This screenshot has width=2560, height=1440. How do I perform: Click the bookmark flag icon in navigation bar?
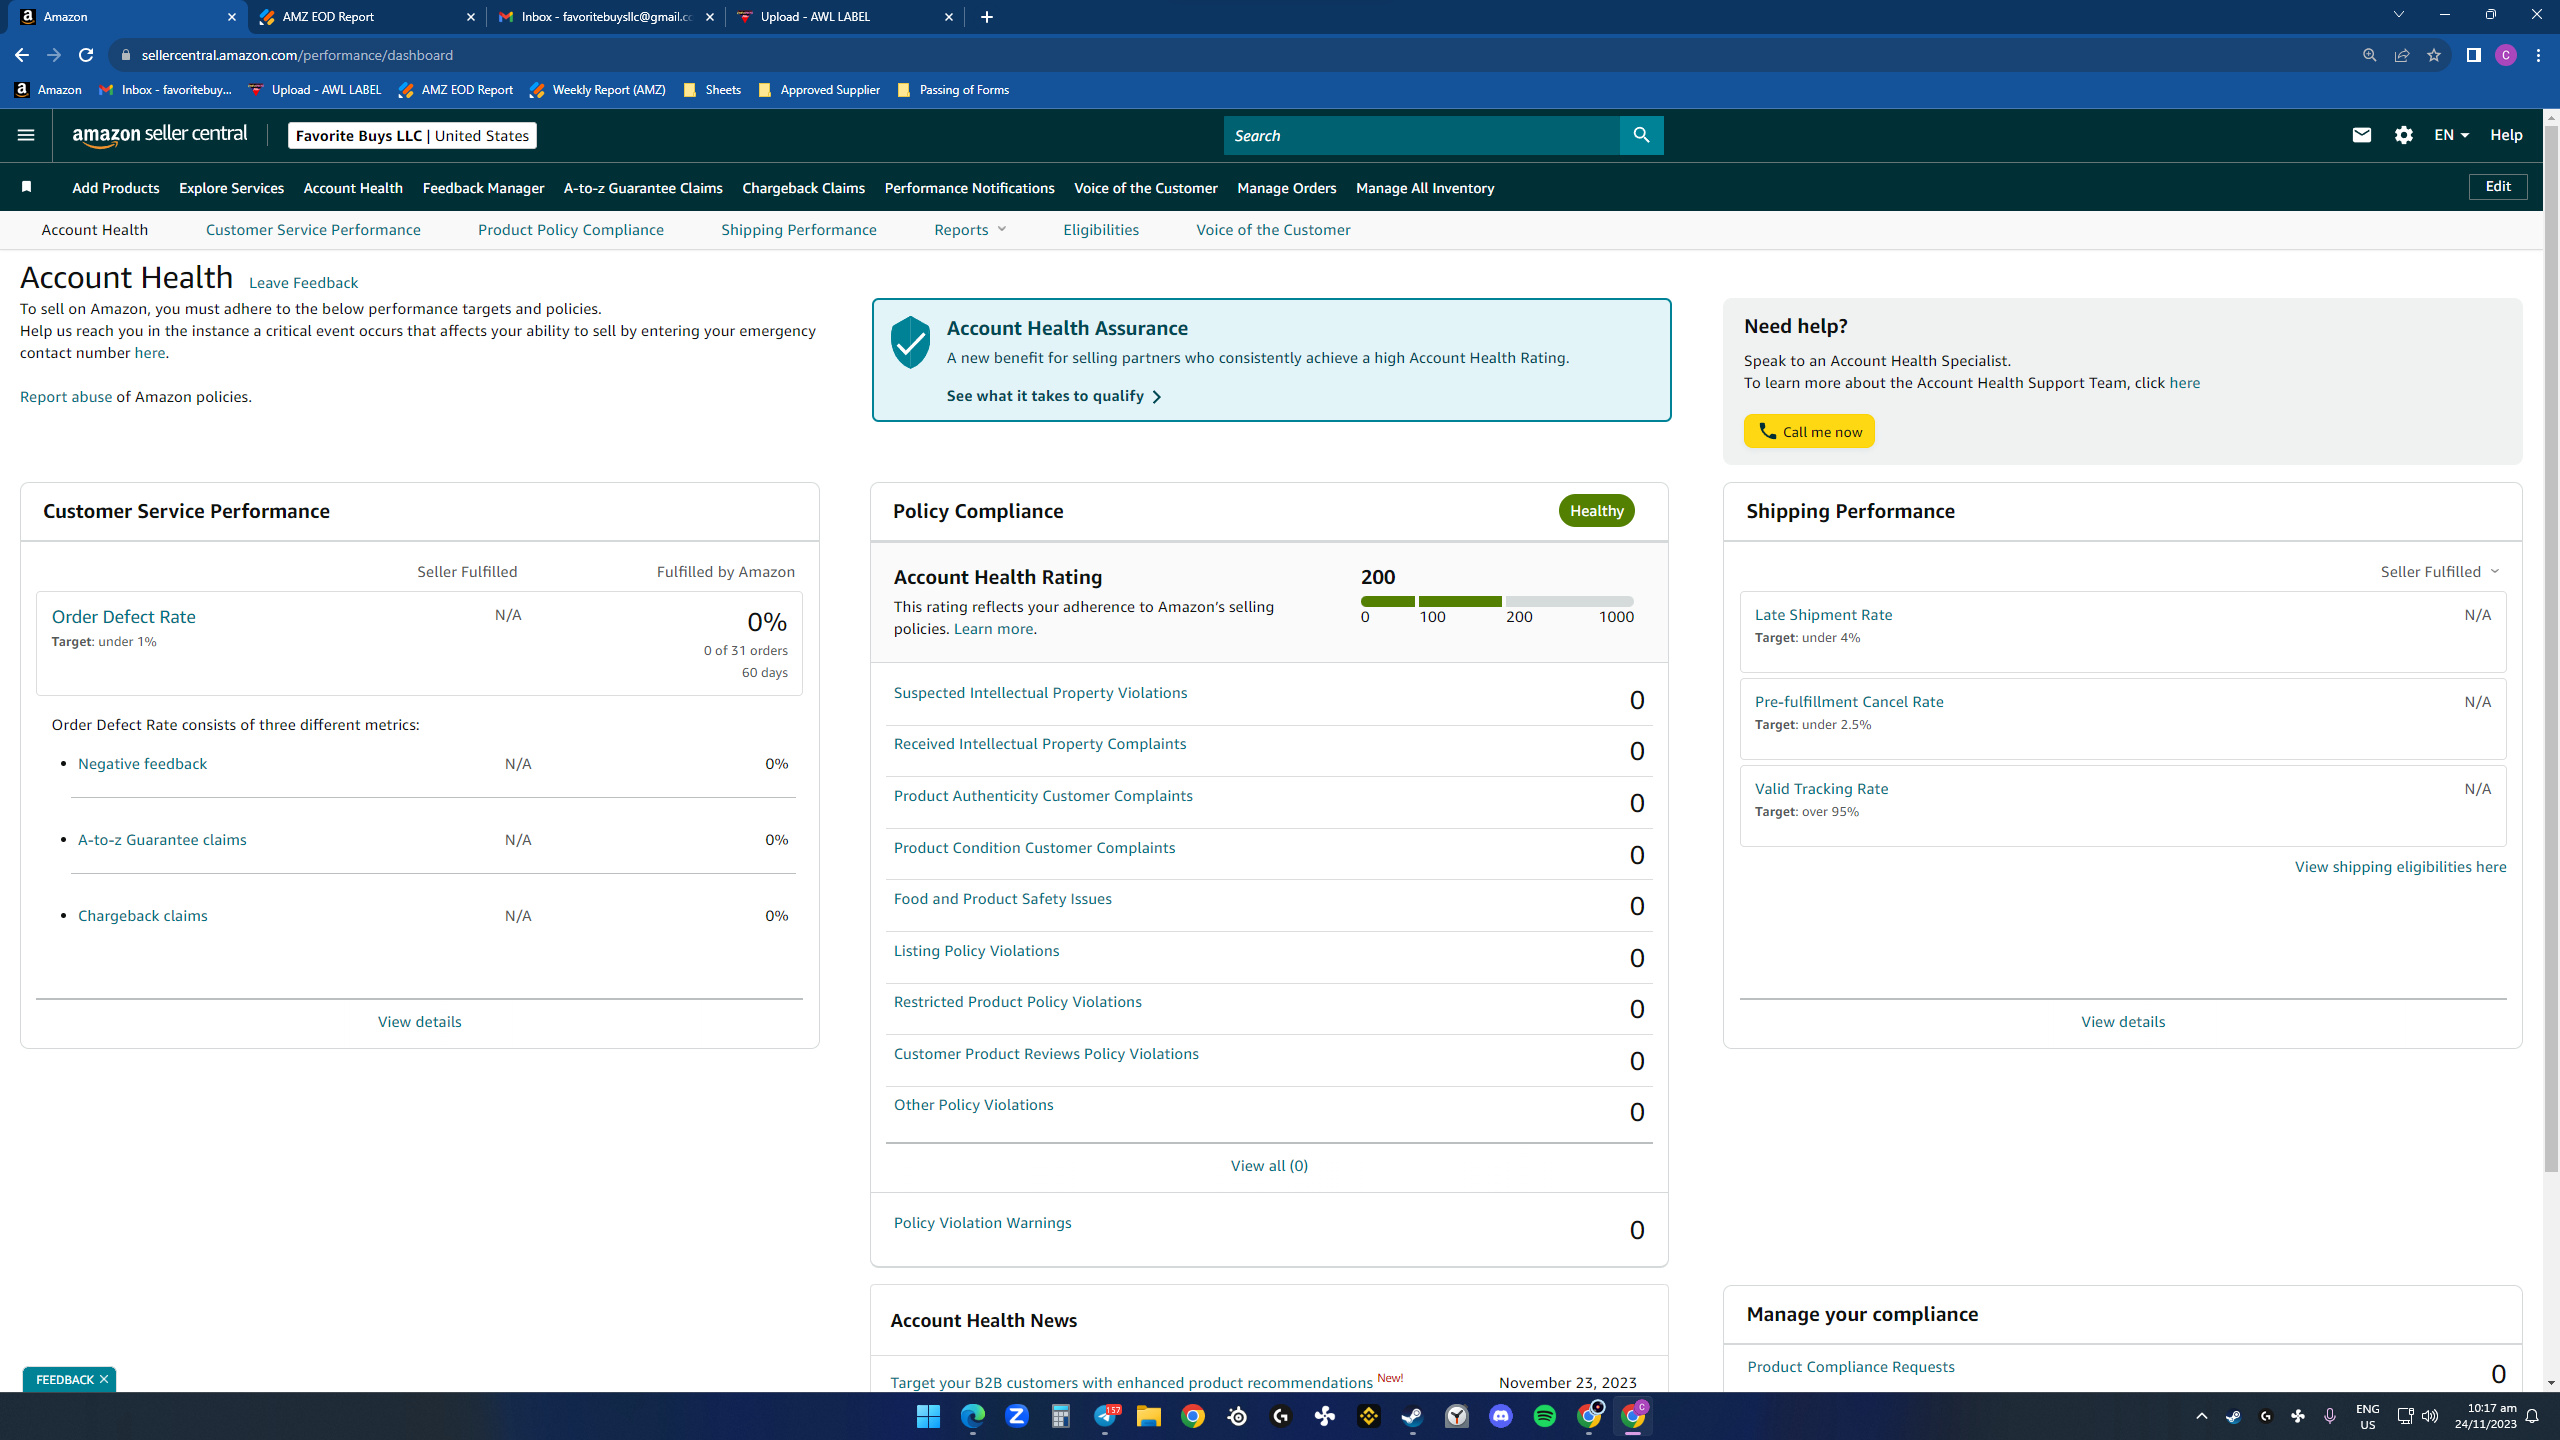pyautogui.click(x=27, y=187)
